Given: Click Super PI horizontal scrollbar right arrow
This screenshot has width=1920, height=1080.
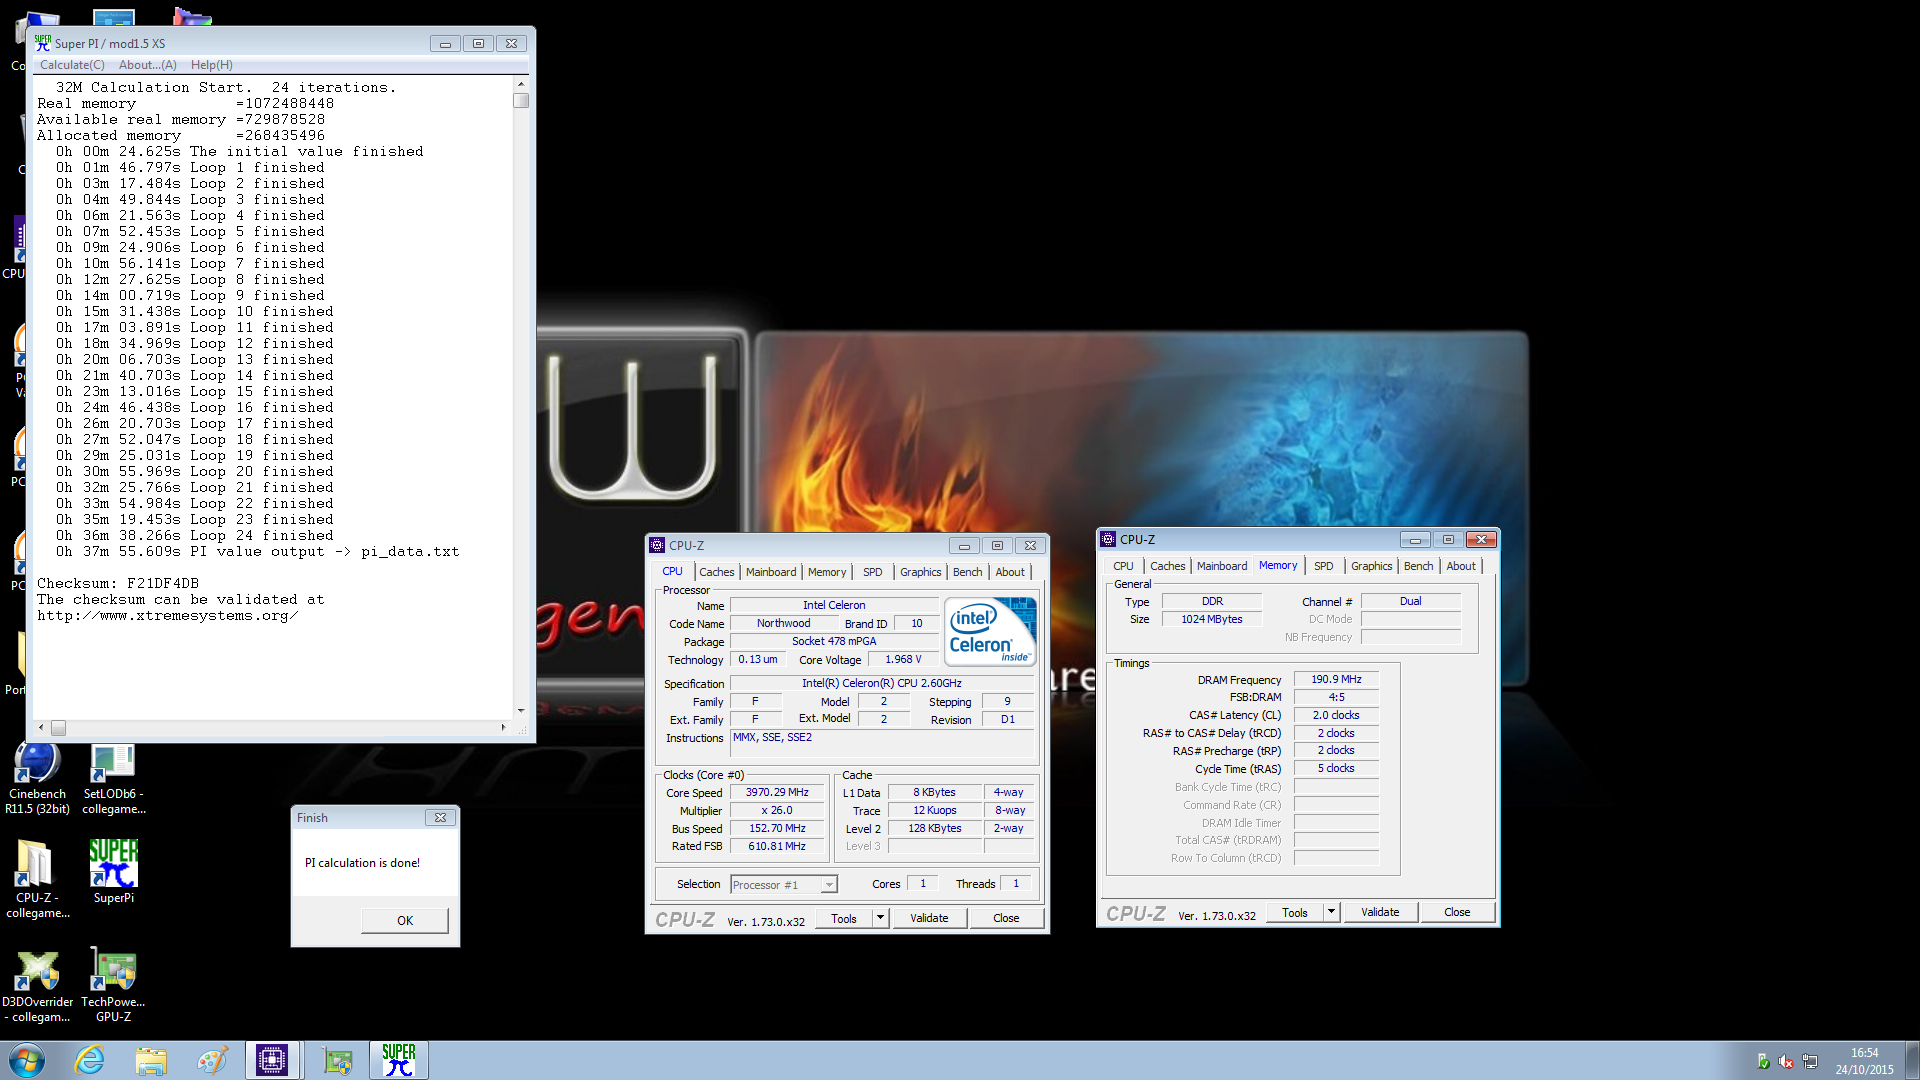Looking at the screenshot, I should (504, 728).
